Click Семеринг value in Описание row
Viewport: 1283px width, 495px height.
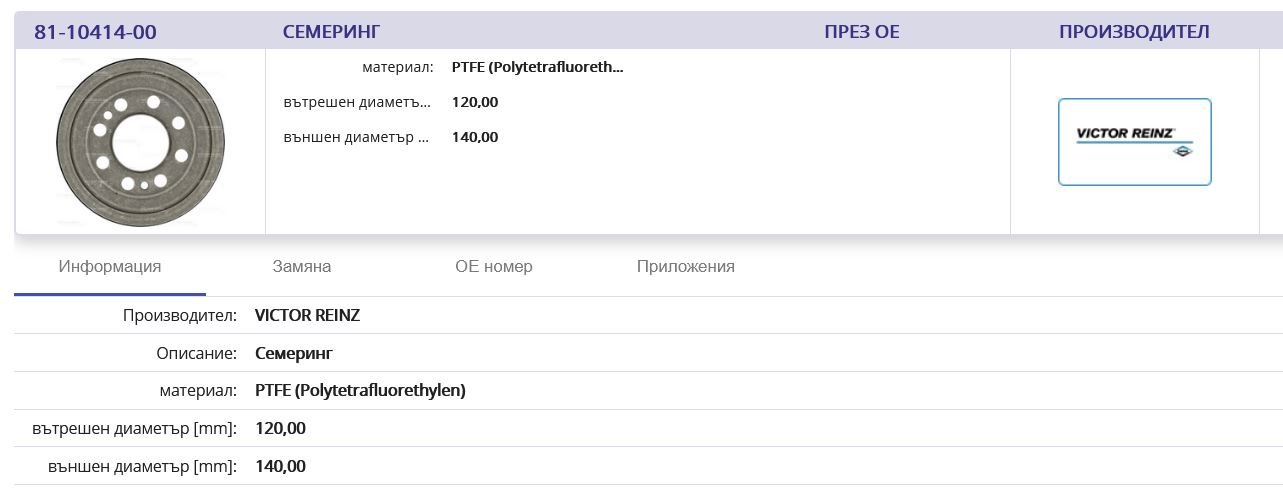(x=294, y=353)
